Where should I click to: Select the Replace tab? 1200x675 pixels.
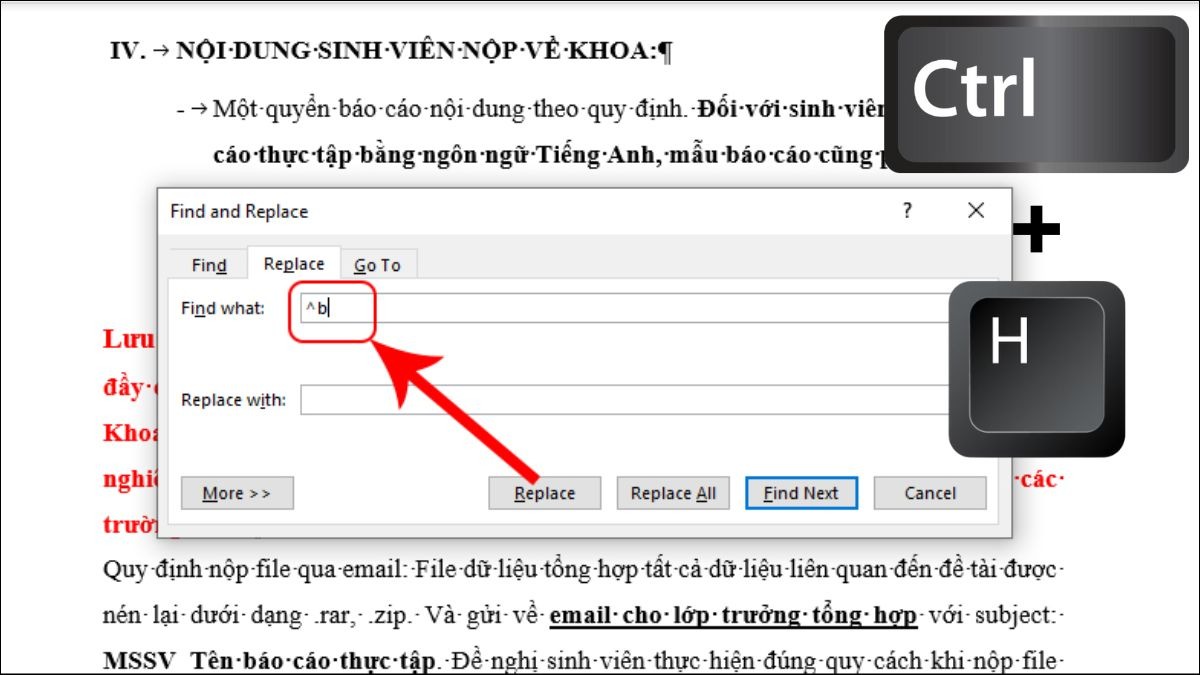[294, 264]
